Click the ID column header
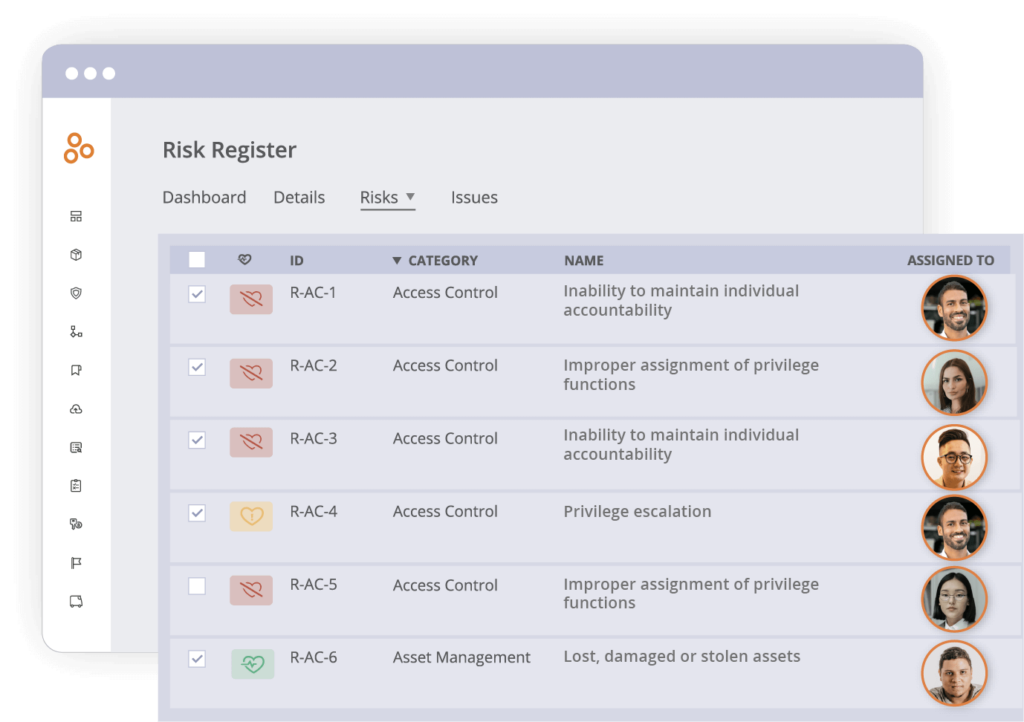The height and width of the screenshot is (722, 1024). pos(296,260)
